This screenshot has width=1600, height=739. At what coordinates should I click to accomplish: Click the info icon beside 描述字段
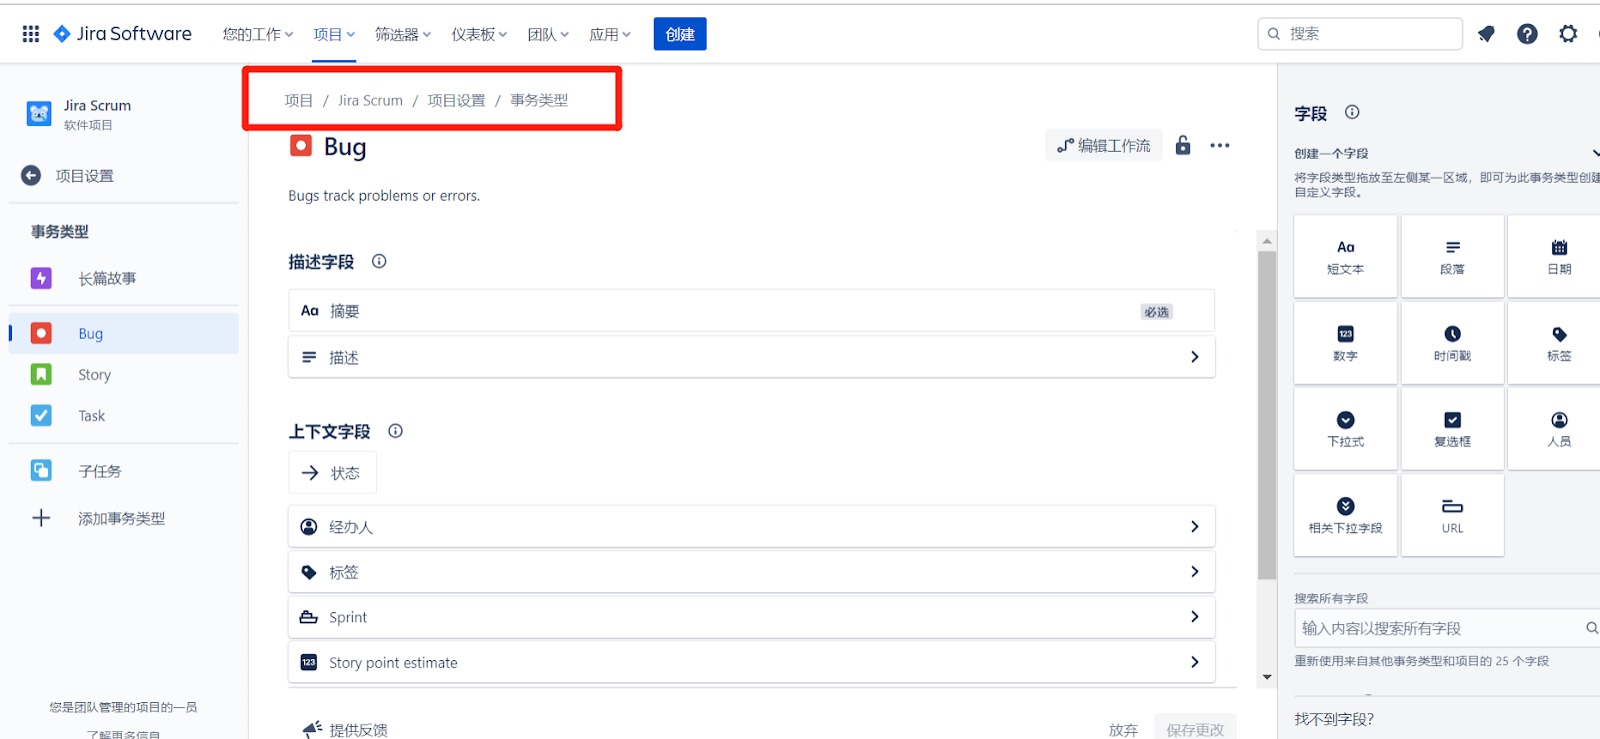click(x=379, y=261)
